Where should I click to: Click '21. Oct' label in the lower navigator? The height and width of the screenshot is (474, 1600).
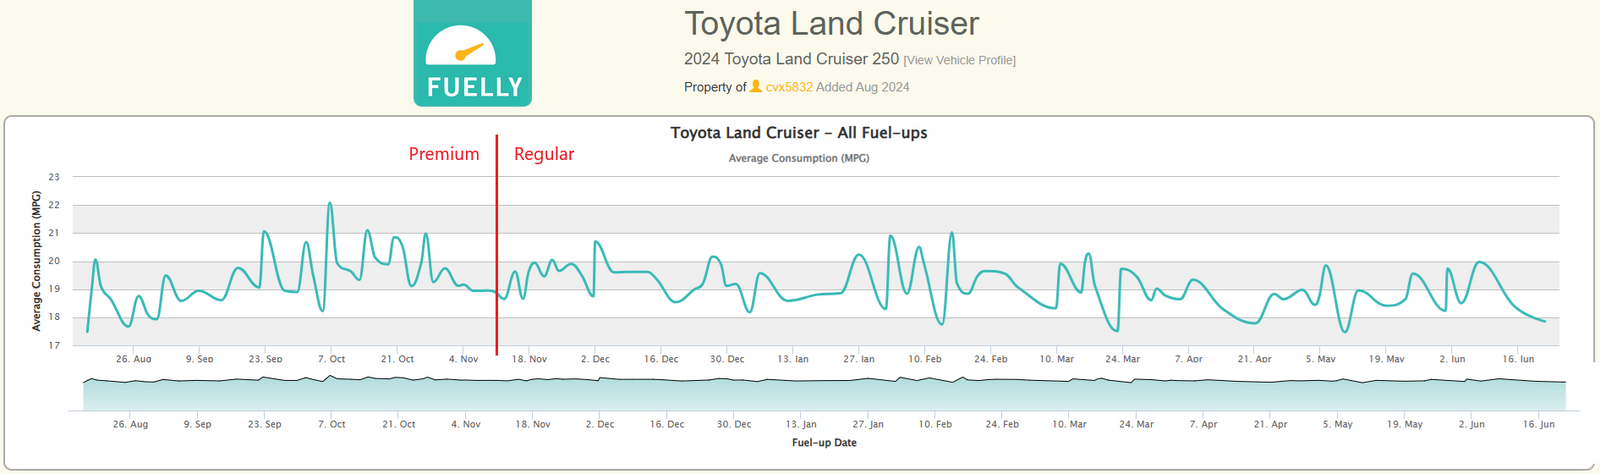pyautogui.click(x=398, y=424)
